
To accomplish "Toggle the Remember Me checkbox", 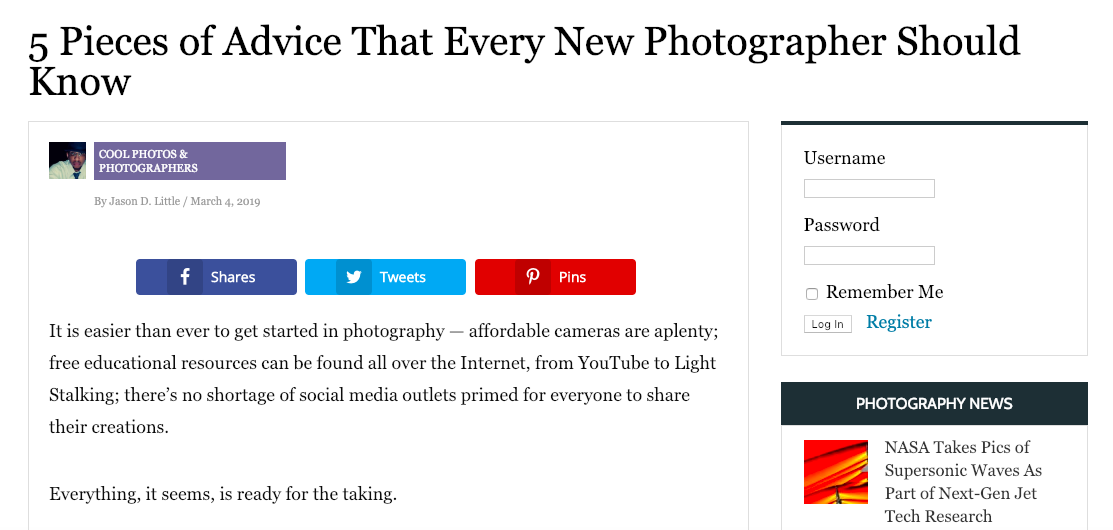I will coord(812,294).
